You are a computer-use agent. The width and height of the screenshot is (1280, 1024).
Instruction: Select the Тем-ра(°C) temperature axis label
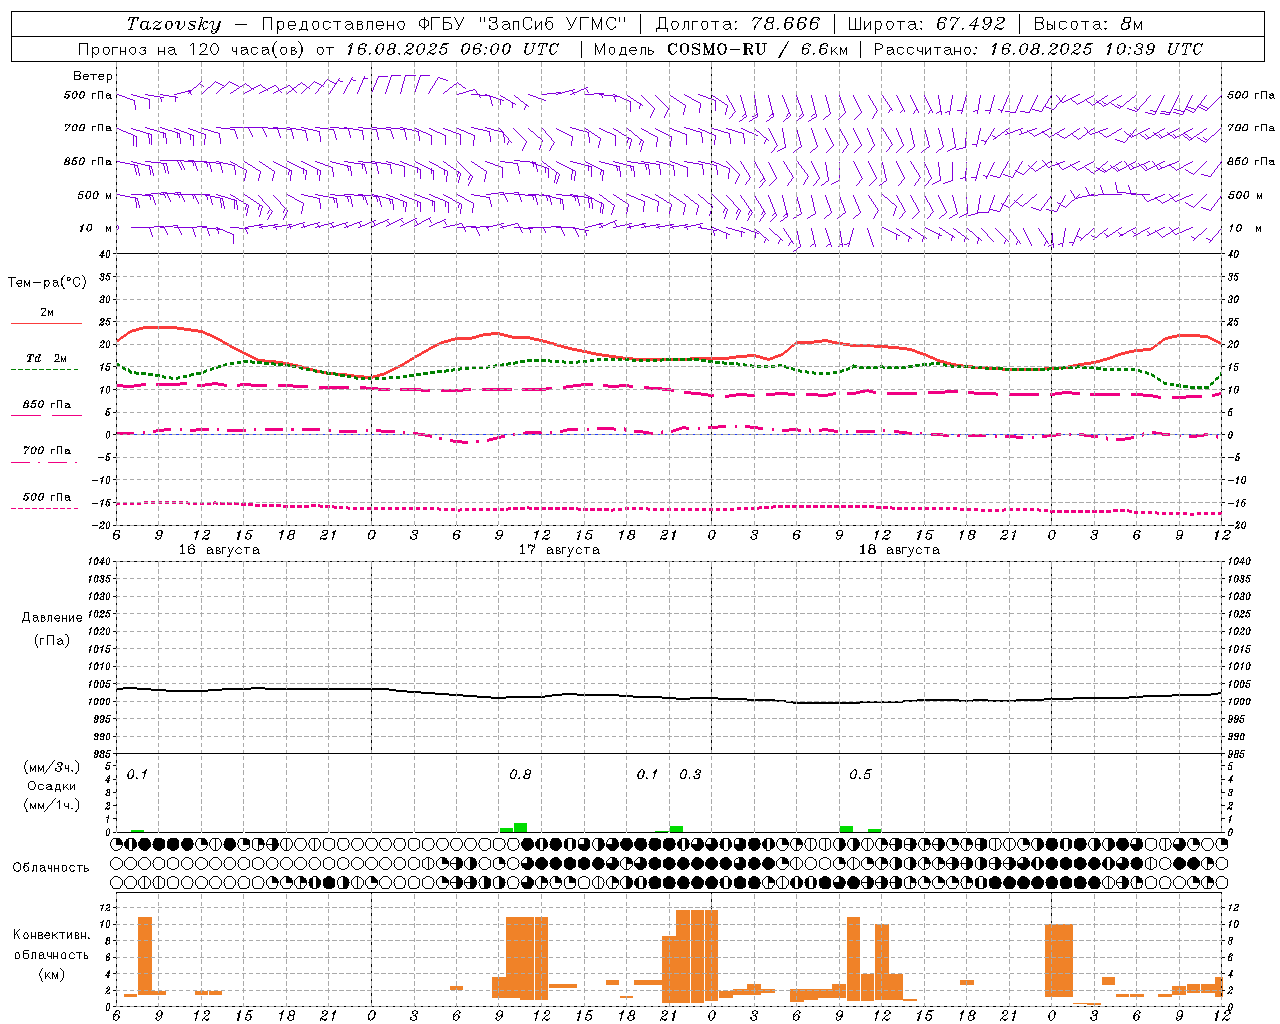(47, 283)
